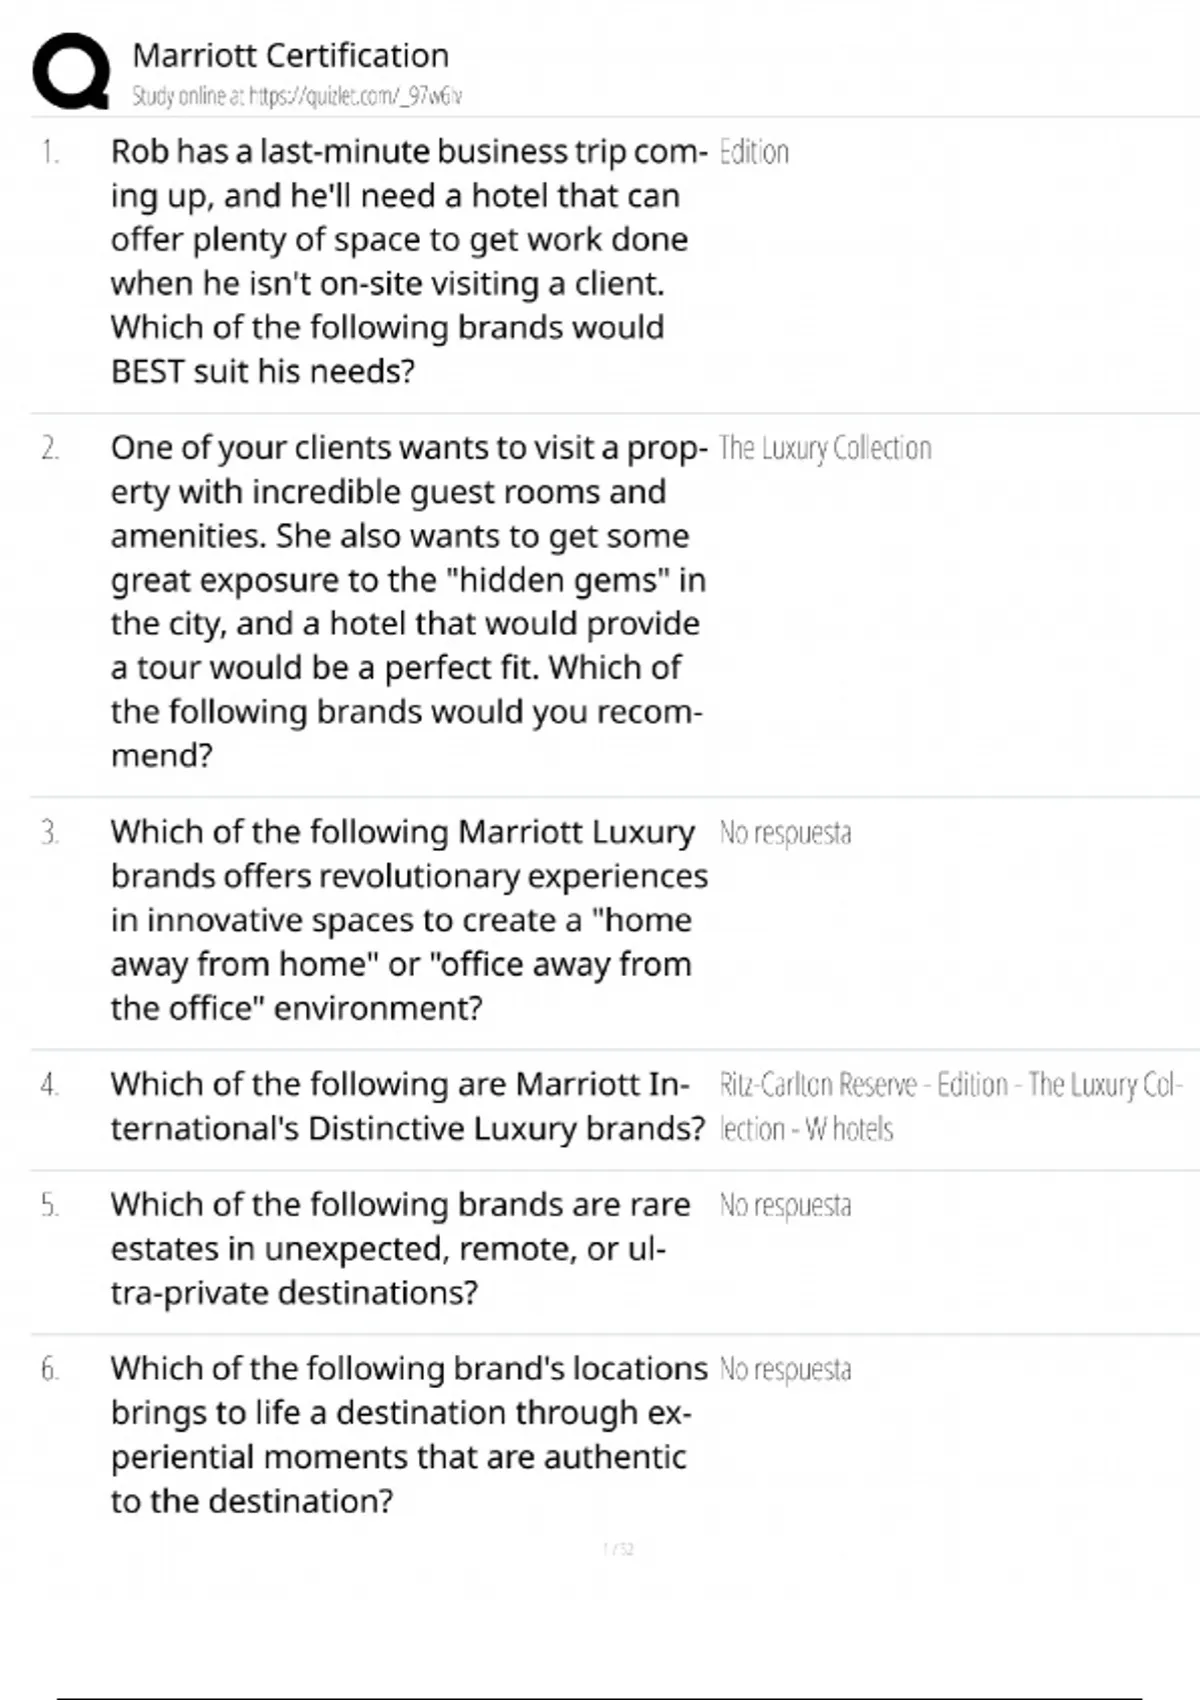Click the number 4 list marker
This screenshot has height=1700, width=1200.
(x=50, y=1085)
